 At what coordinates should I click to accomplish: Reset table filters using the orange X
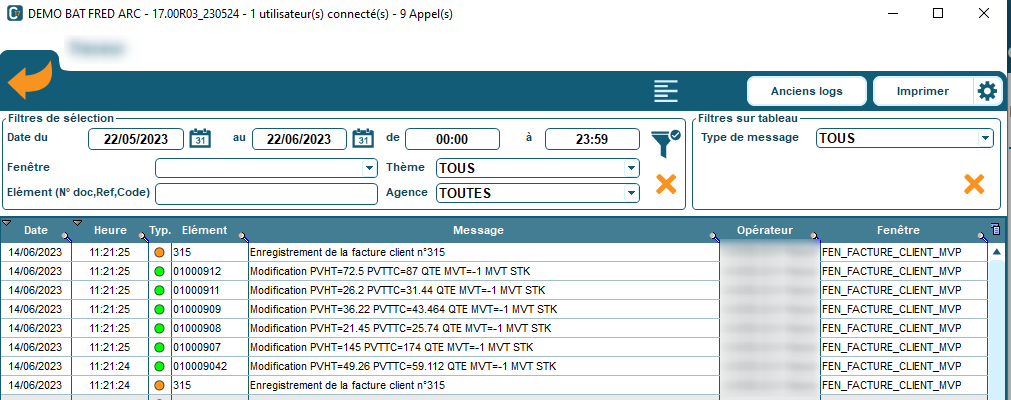pos(973,184)
